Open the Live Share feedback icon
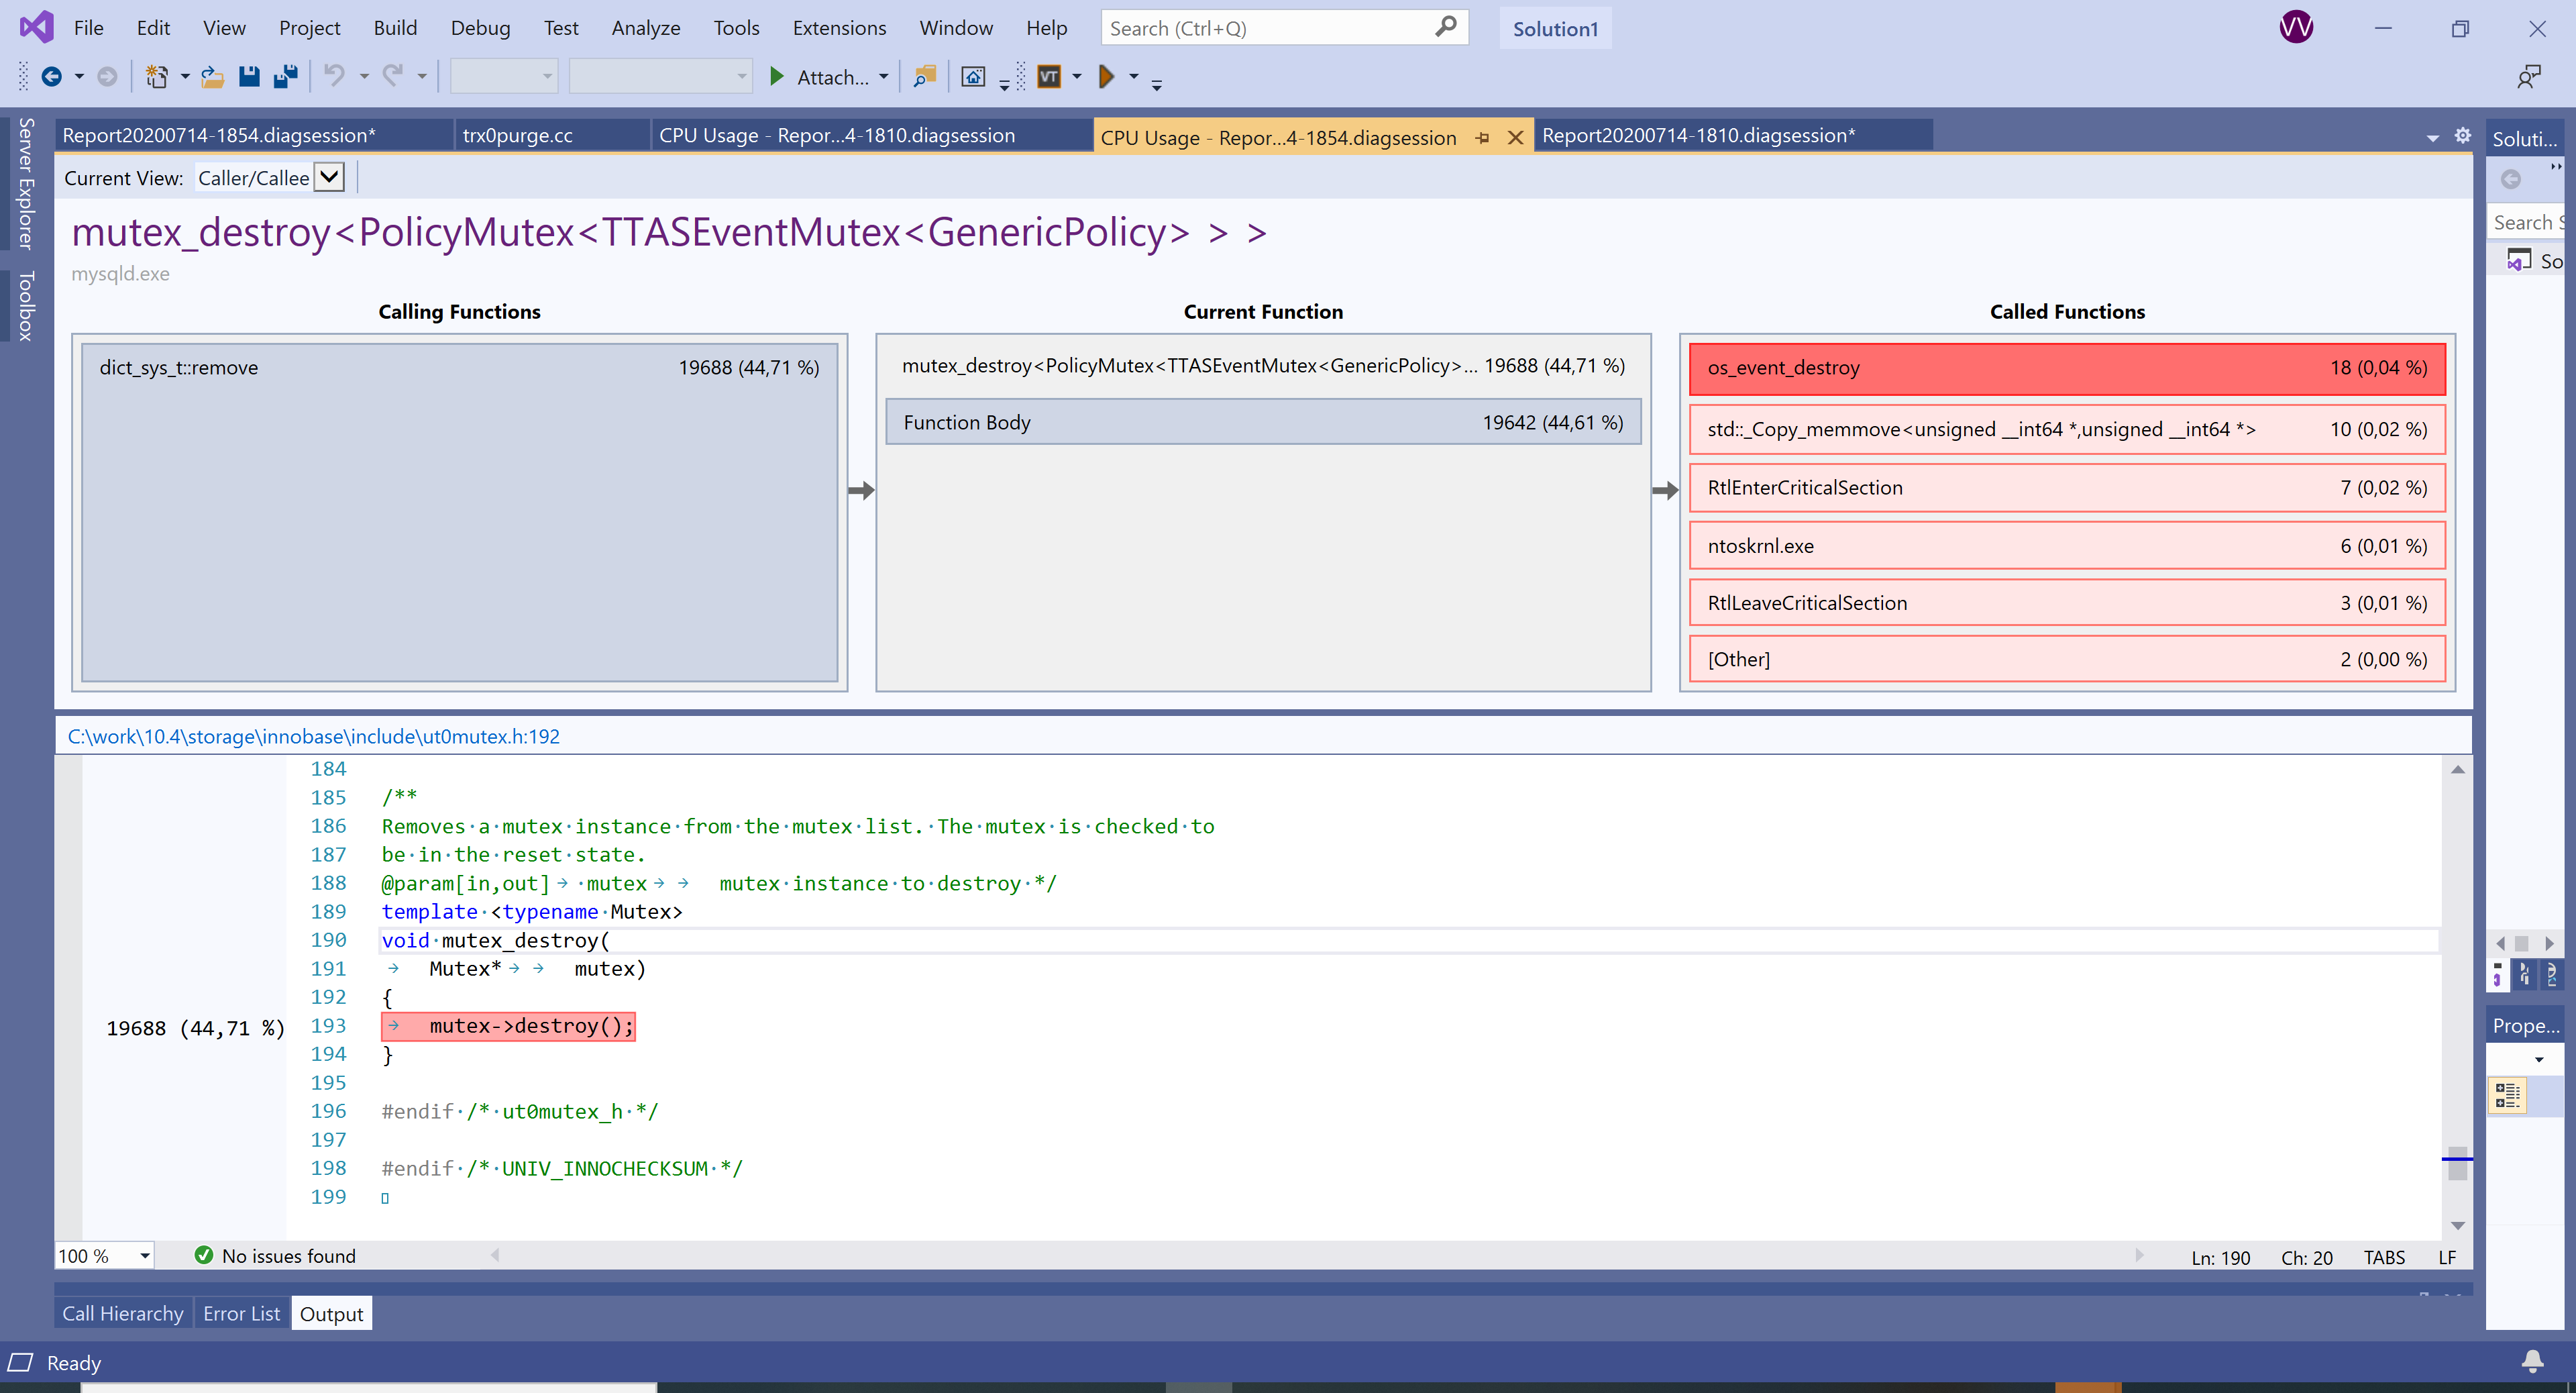This screenshot has width=2576, height=1393. (x=2529, y=76)
